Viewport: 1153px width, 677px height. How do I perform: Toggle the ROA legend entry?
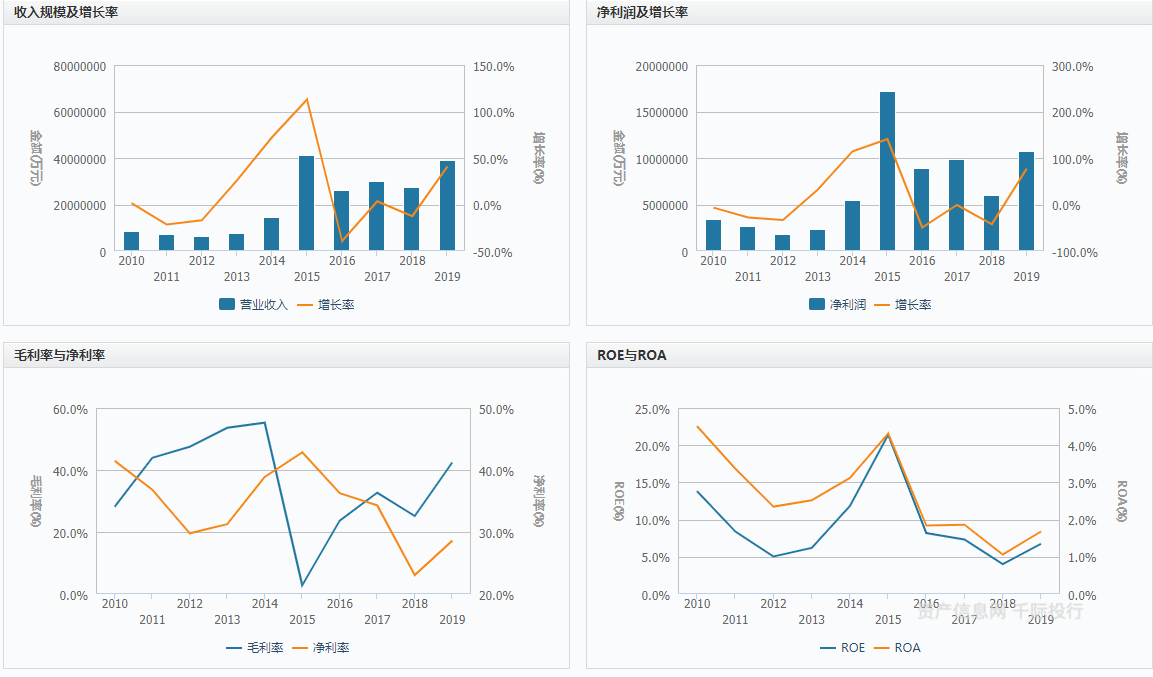(897, 647)
